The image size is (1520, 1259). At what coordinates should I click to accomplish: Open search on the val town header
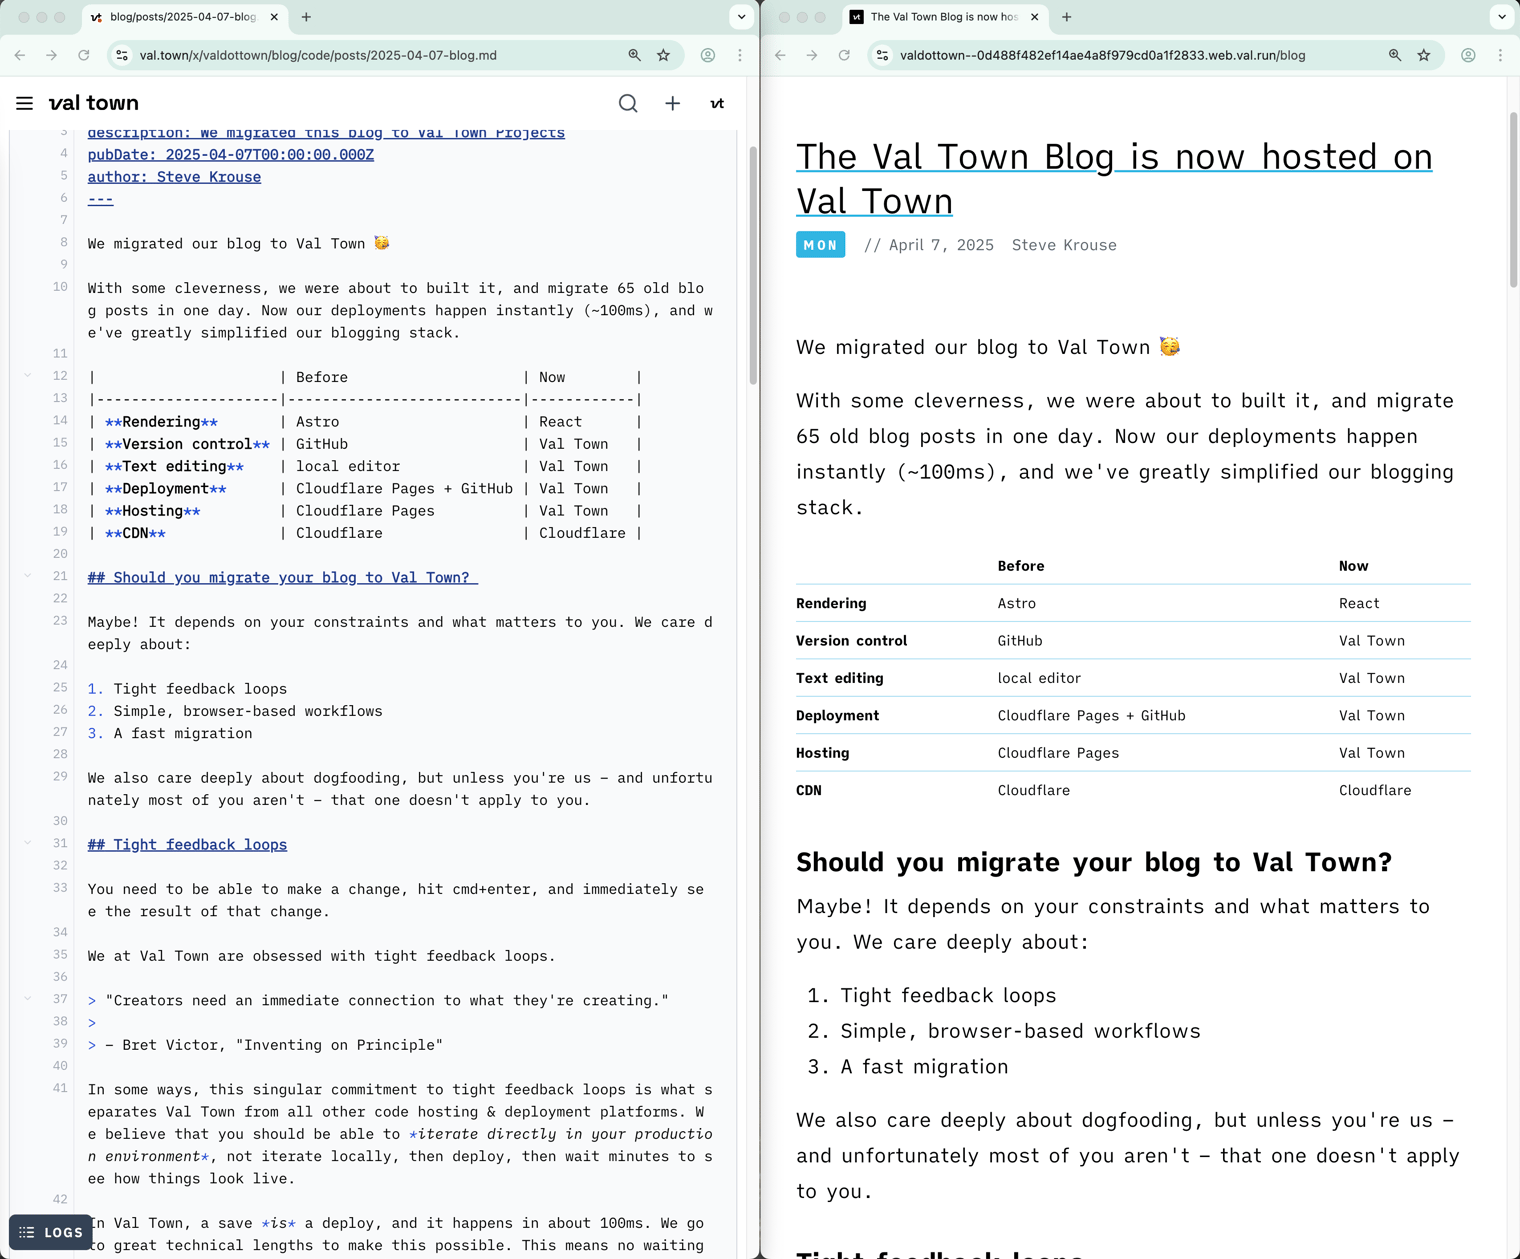[628, 103]
